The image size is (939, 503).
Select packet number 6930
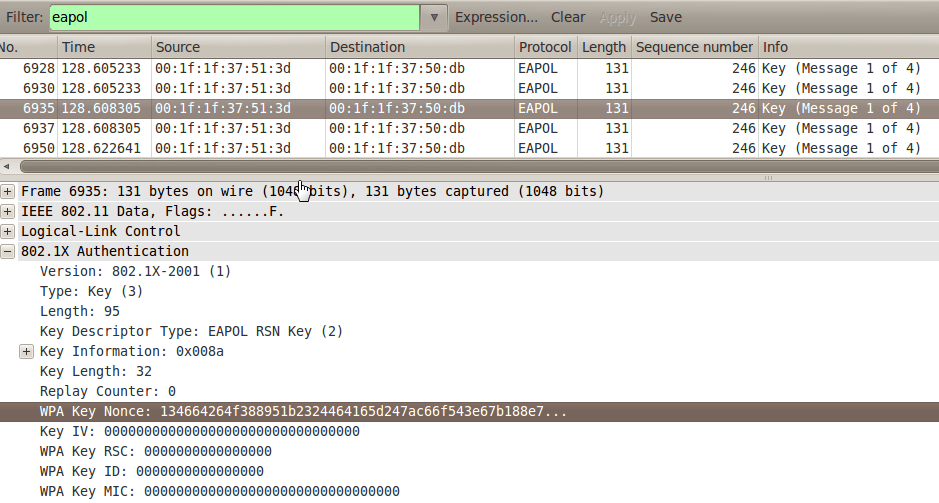pyautogui.click(x=470, y=89)
